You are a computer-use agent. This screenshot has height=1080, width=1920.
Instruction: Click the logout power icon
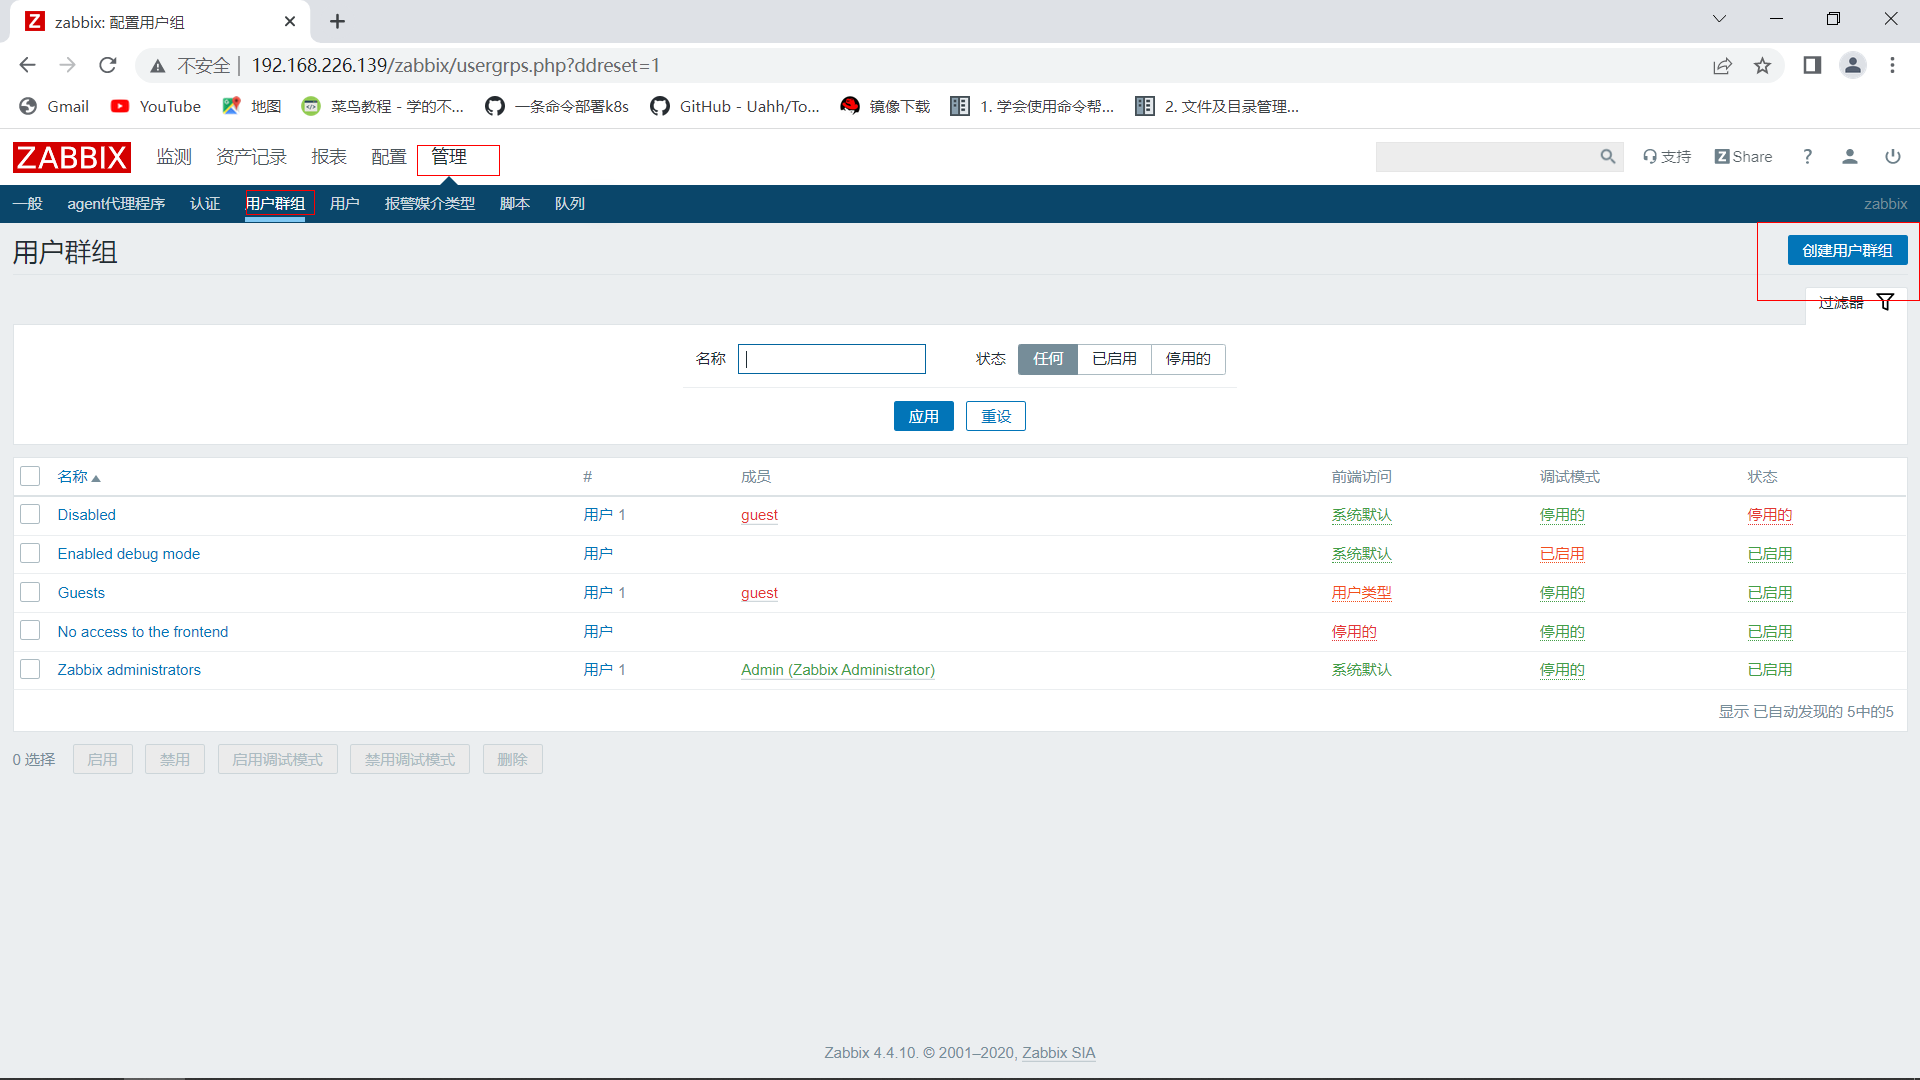point(1892,157)
